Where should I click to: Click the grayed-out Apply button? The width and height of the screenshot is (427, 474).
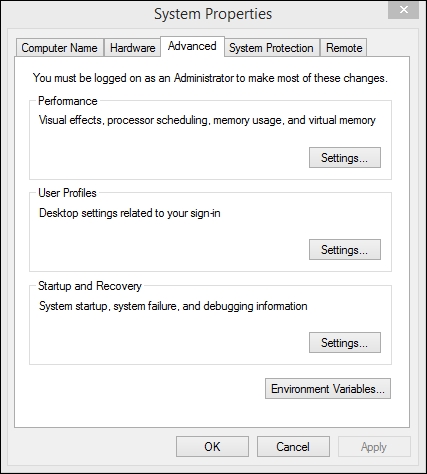click(x=374, y=447)
